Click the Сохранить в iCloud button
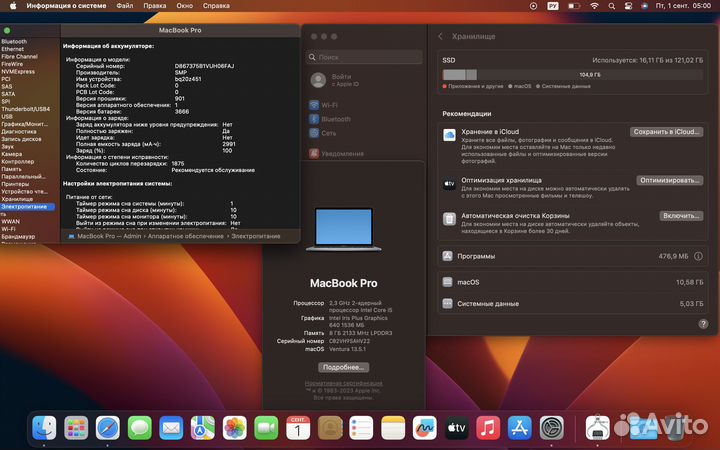The height and width of the screenshot is (450, 720). click(x=666, y=132)
